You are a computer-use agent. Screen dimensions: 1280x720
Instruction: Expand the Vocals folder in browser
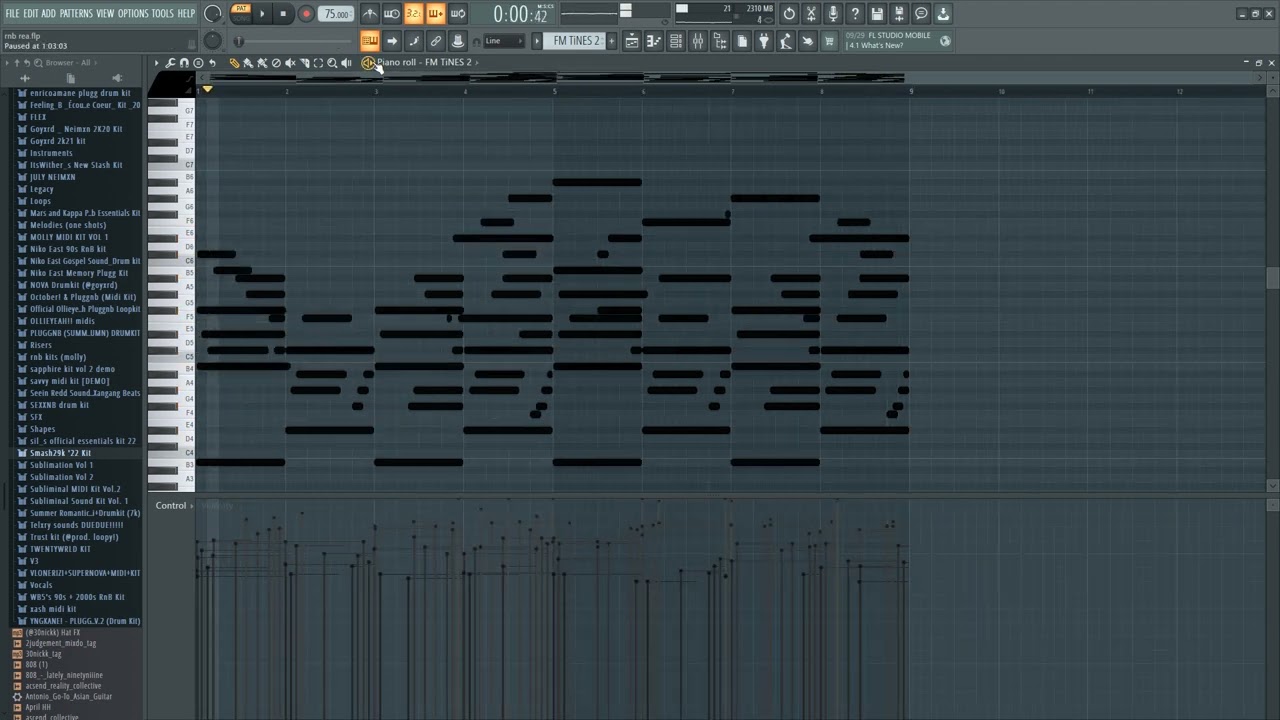[40, 585]
